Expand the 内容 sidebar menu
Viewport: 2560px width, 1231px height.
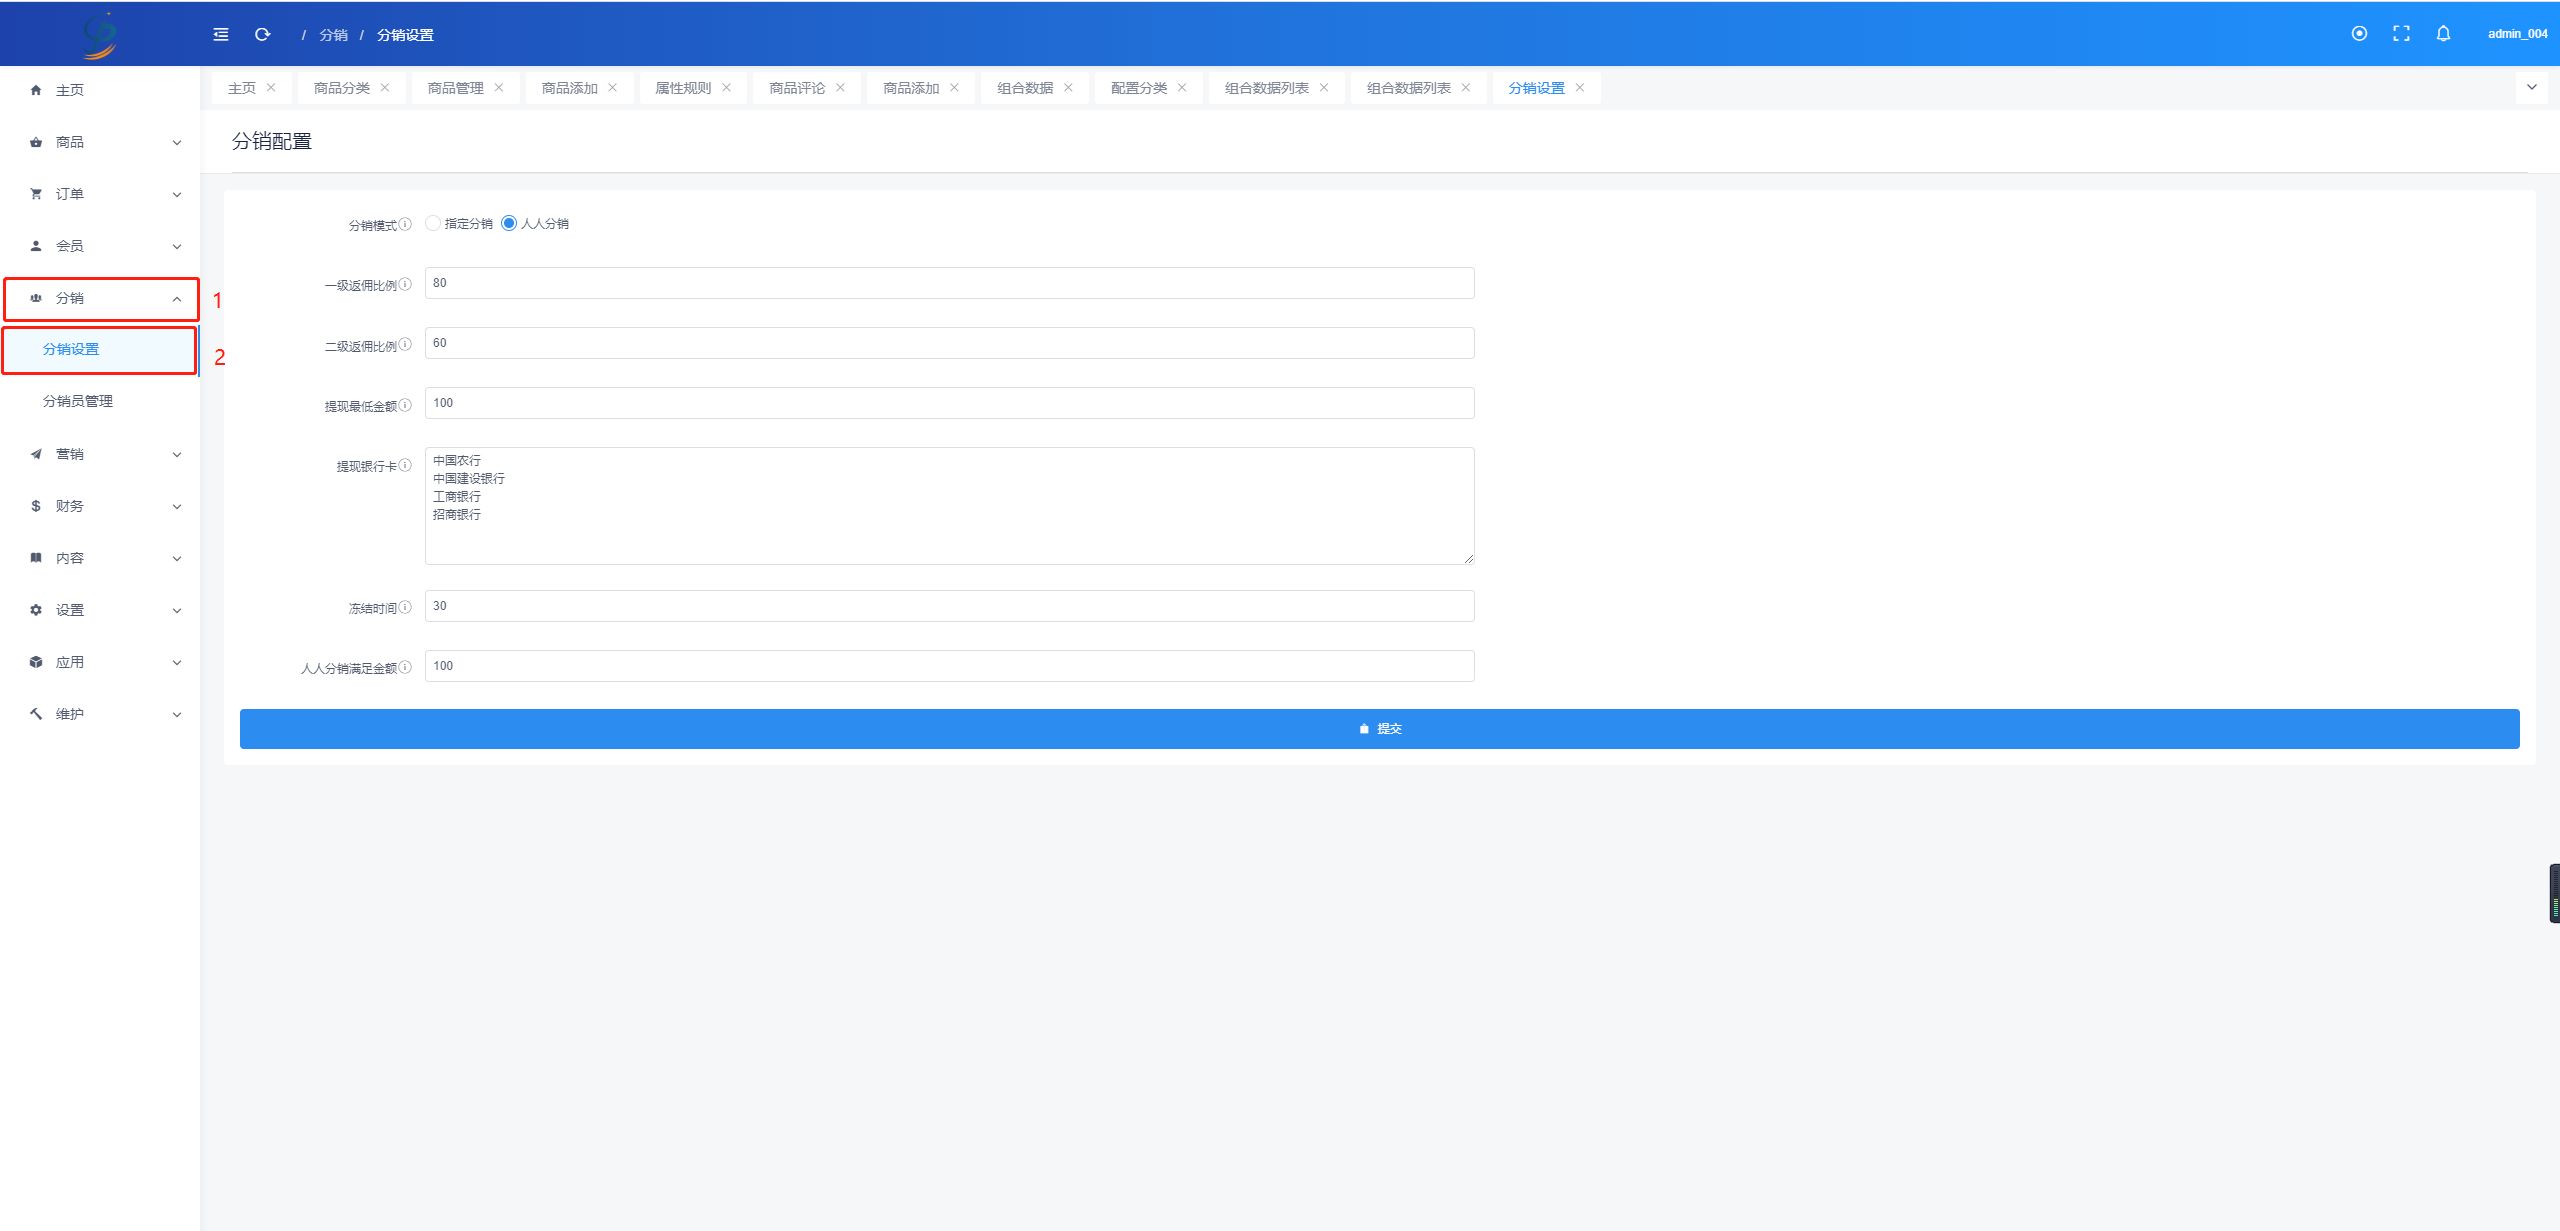click(x=100, y=558)
